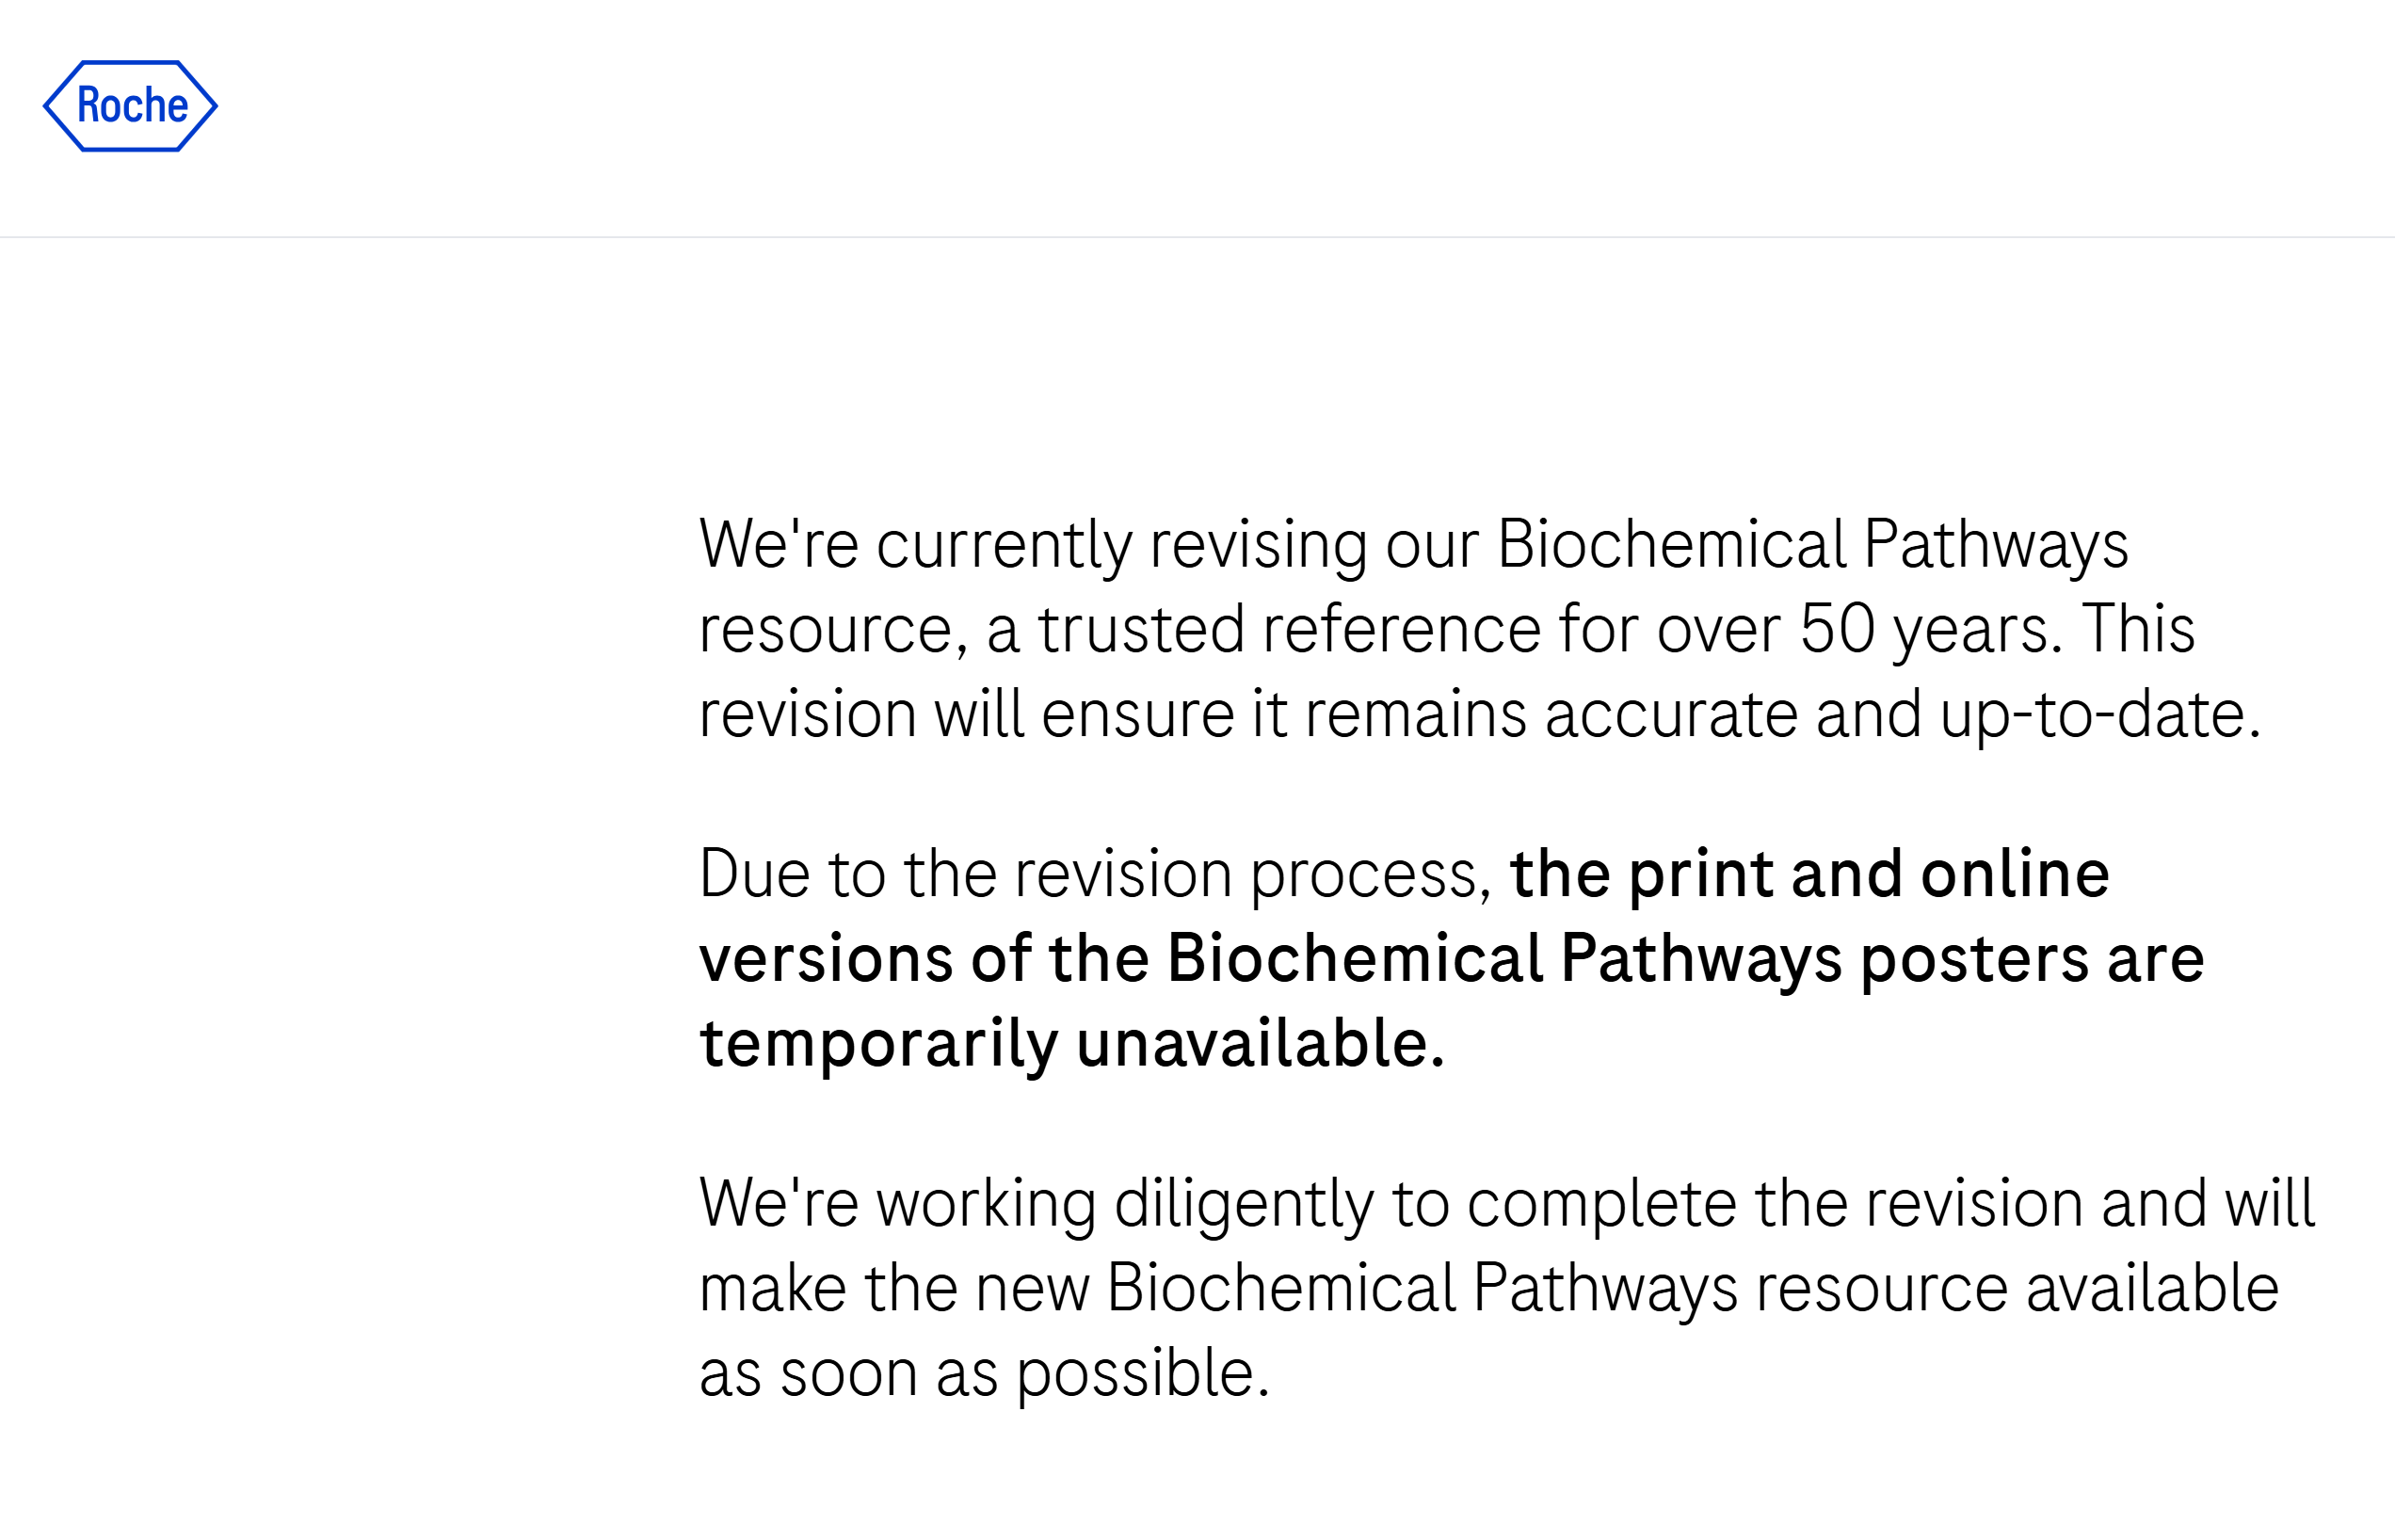Click bold 'versions of the Biochemical Pathways'

(1270, 960)
